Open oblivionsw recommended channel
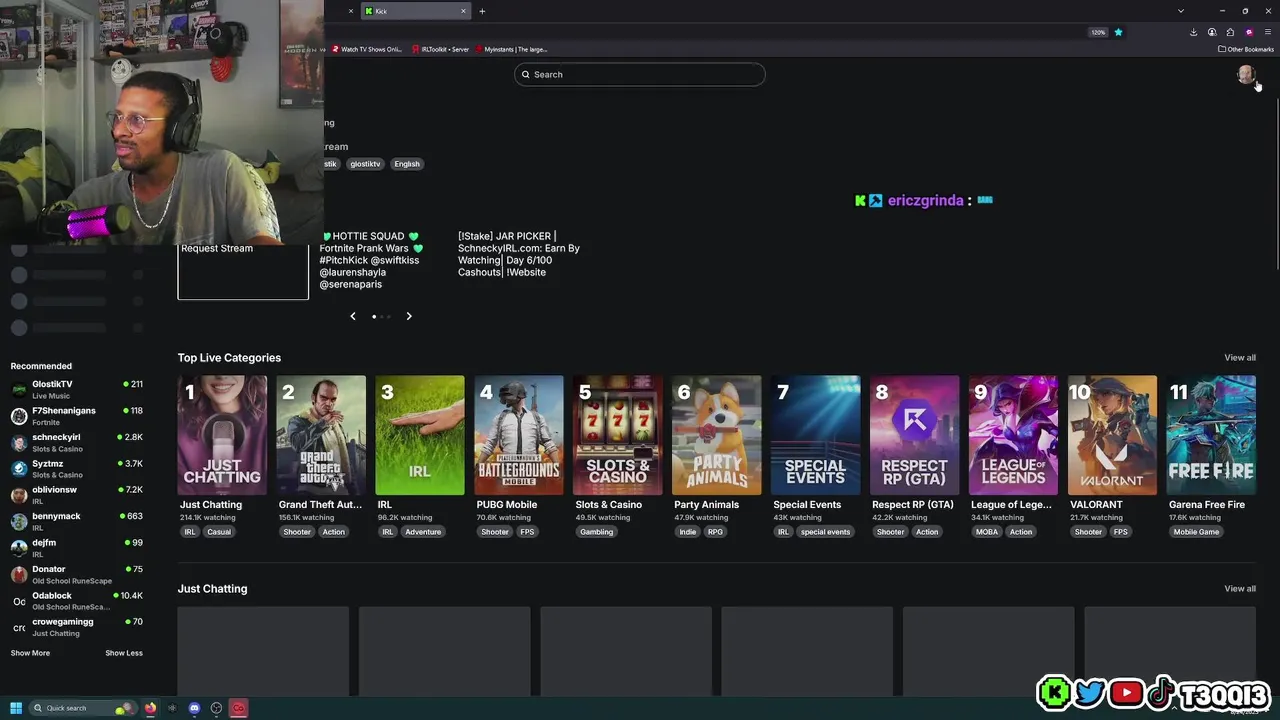1280x720 pixels. tap(77, 495)
